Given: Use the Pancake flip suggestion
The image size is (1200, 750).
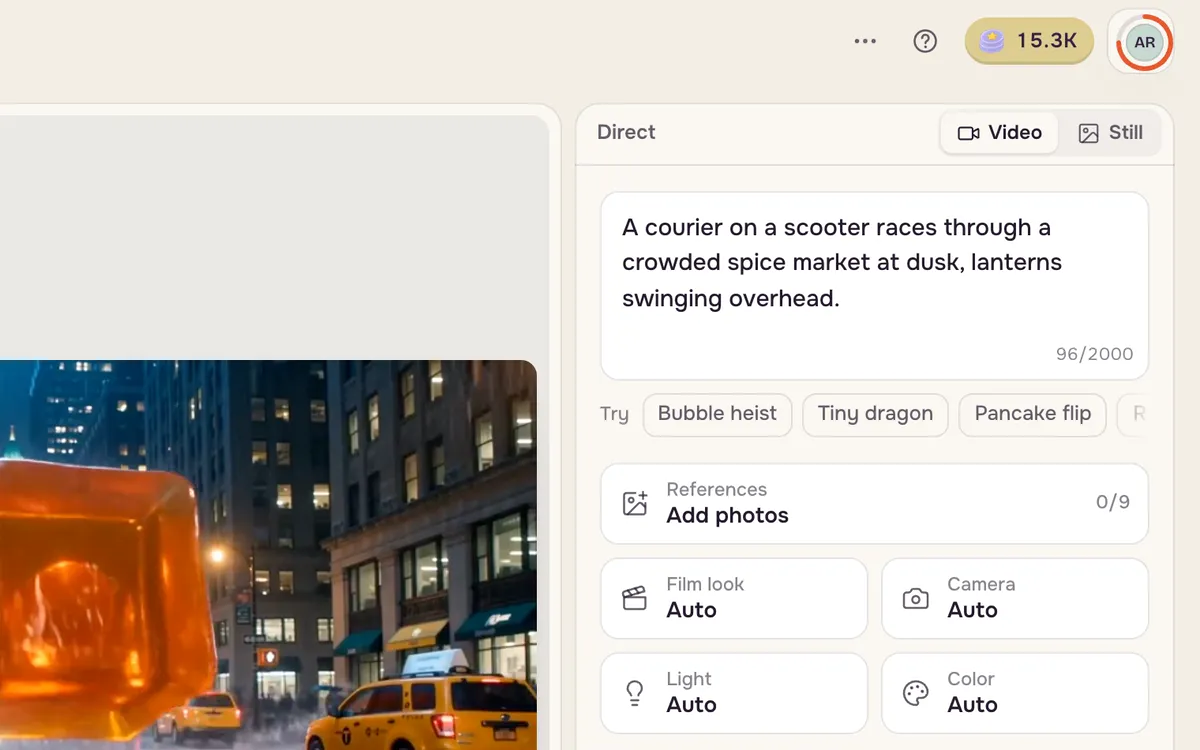Looking at the screenshot, I should click(1032, 414).
